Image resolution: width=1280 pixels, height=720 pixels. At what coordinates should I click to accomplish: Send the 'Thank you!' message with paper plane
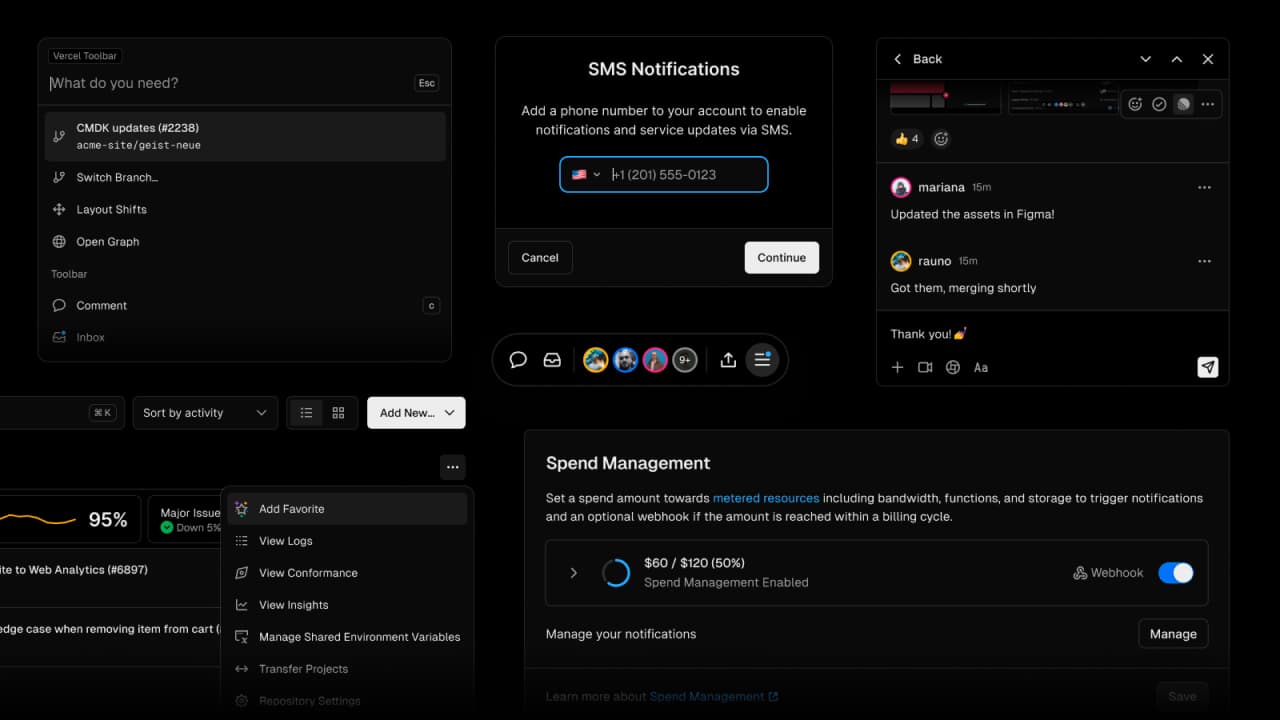pos(1208,367)
